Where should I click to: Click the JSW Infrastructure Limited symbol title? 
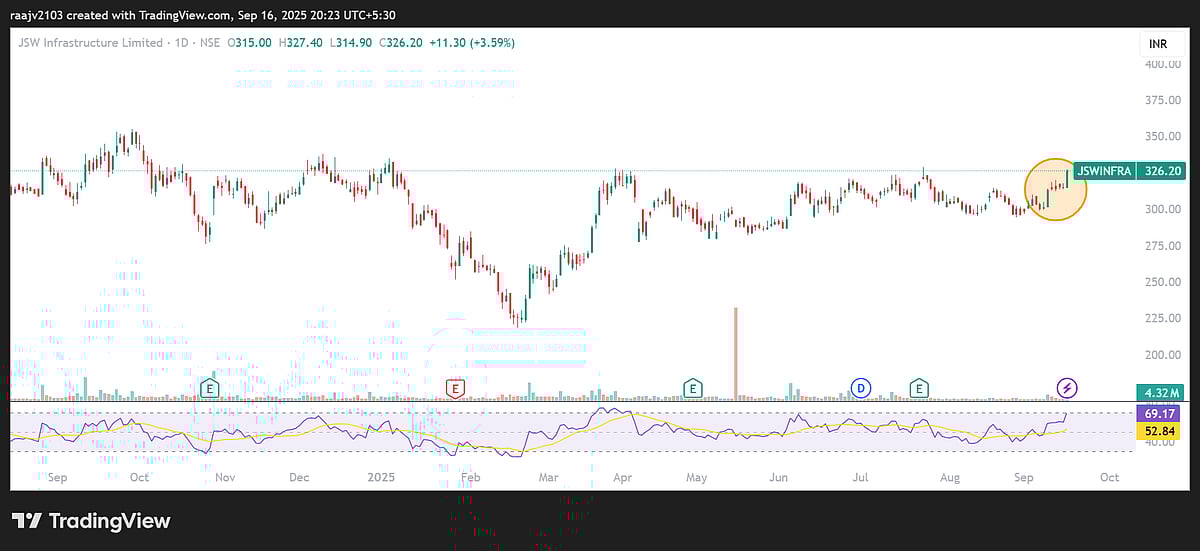coord(89,43)
